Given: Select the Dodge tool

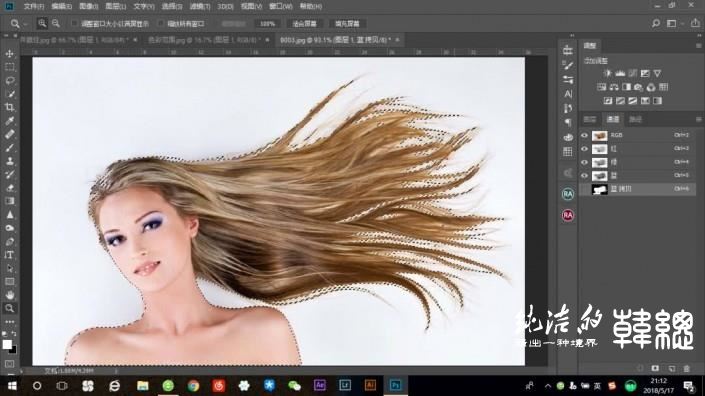Looking at the screenshot, I should pos(9,228).
